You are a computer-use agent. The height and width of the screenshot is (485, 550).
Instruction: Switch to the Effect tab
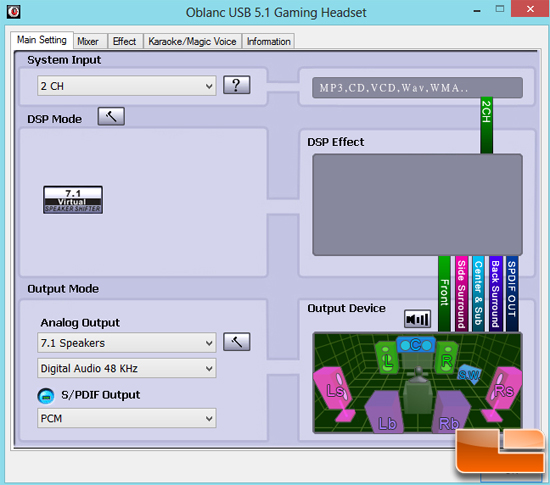pos(125,41)
